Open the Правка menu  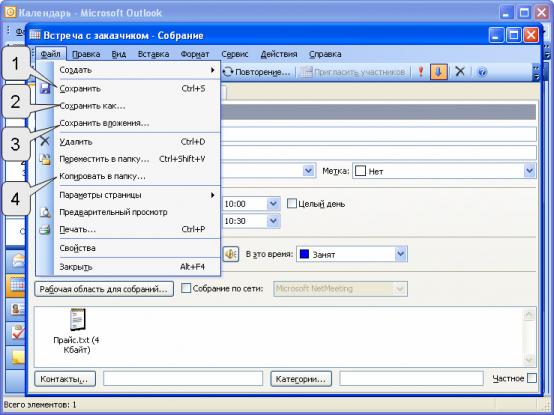pos(86,54)
